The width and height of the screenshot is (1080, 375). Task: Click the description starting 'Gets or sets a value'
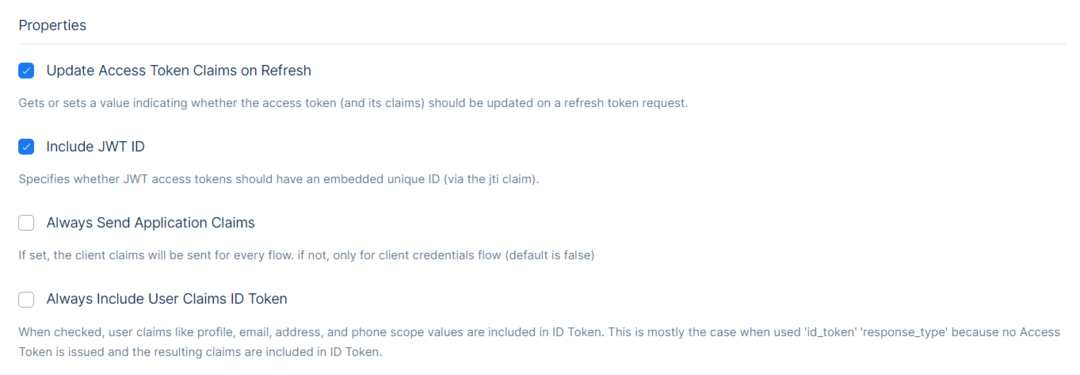(353, 103)
